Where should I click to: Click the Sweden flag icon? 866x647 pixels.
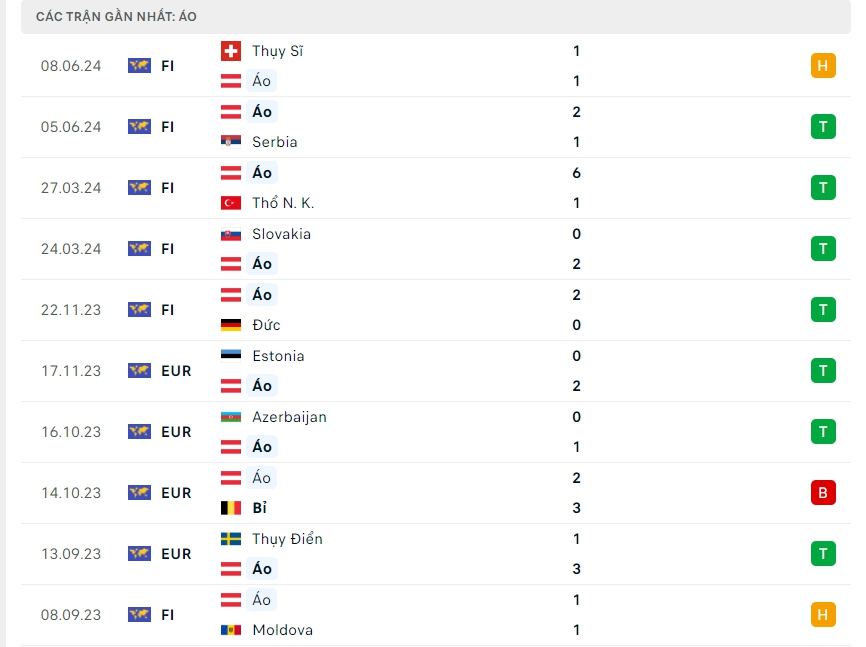[x=230, y=539]
